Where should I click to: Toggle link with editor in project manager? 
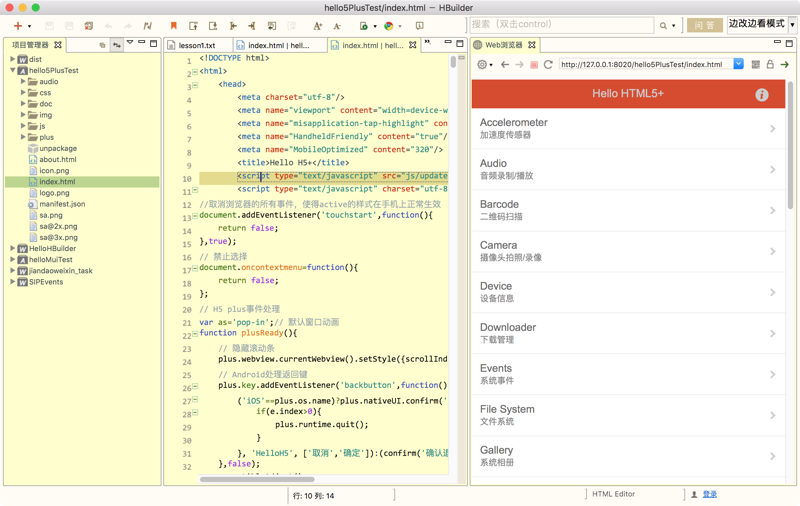(117, 45)
